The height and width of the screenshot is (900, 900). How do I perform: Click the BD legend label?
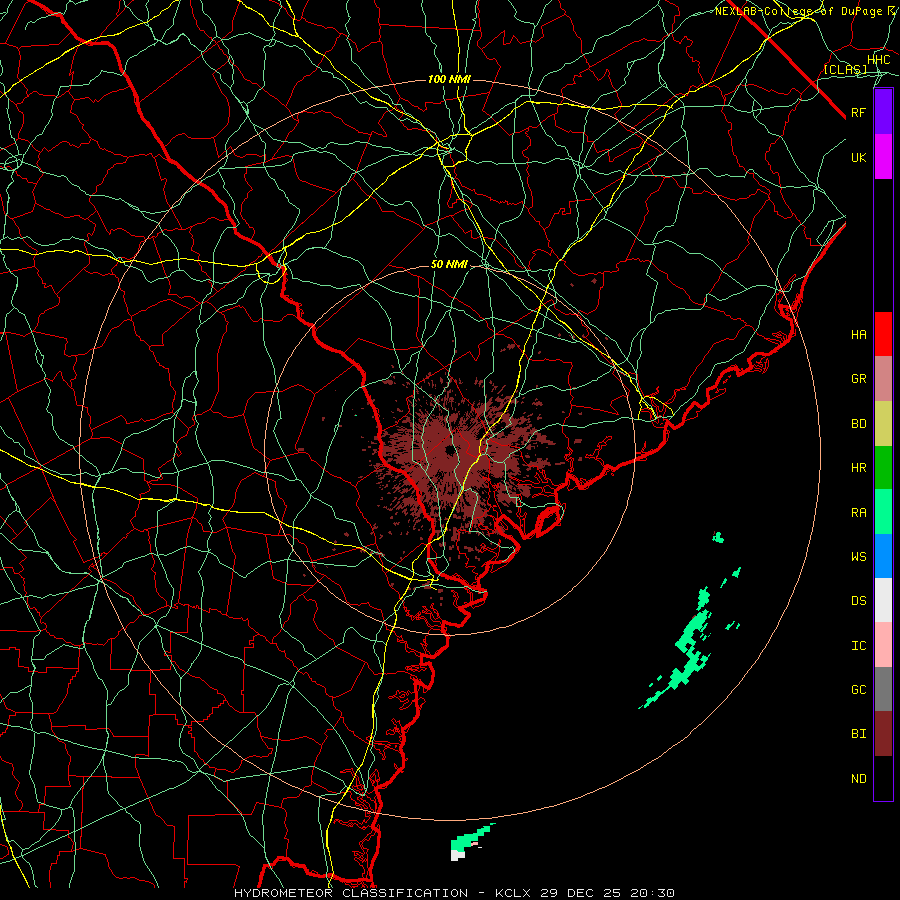pos(859,424)
